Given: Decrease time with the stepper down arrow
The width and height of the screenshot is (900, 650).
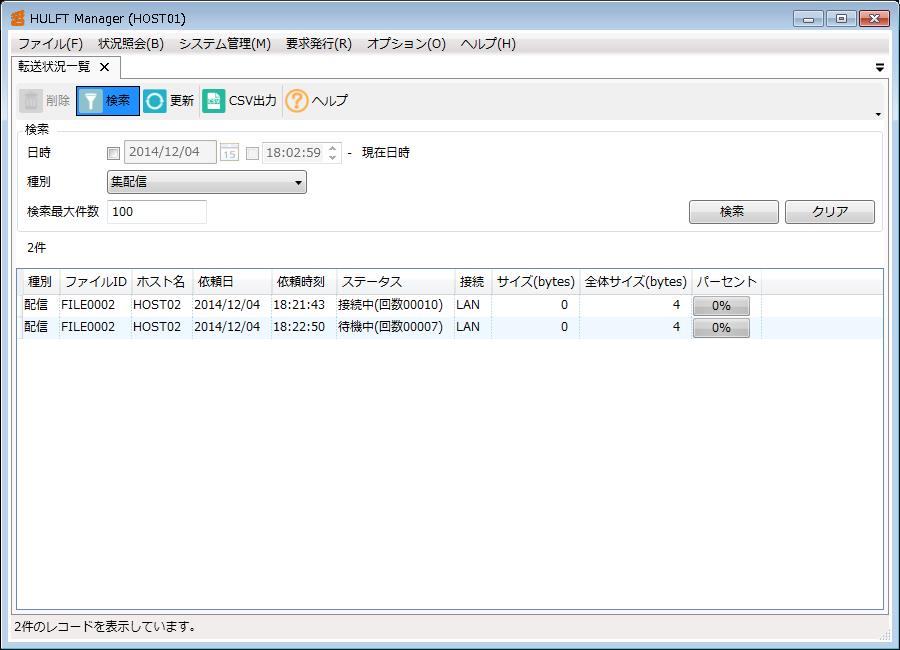Looking at the screenshot, I should point(332,158).
